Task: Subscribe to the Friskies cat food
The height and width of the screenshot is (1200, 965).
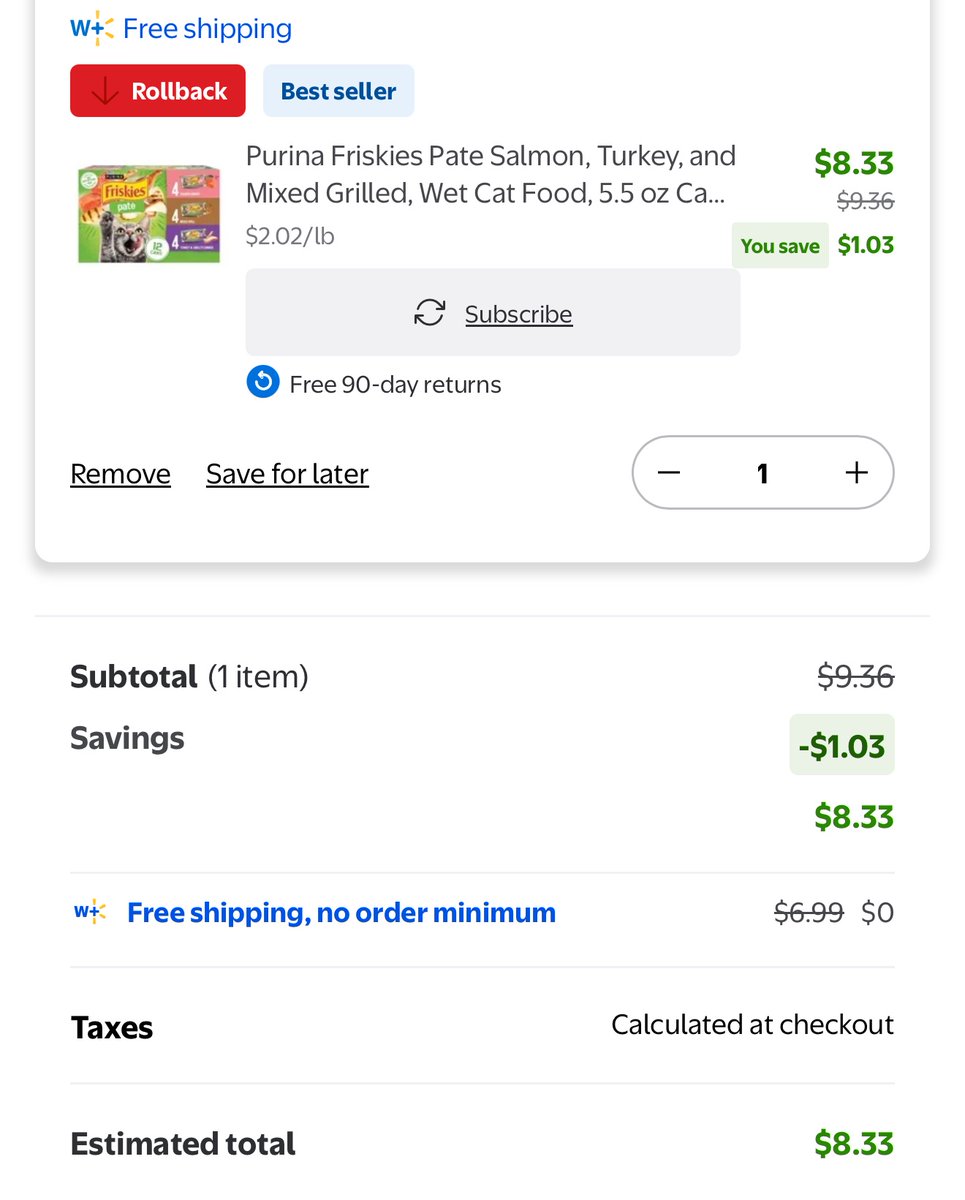Action: click(x=493, y=312)
